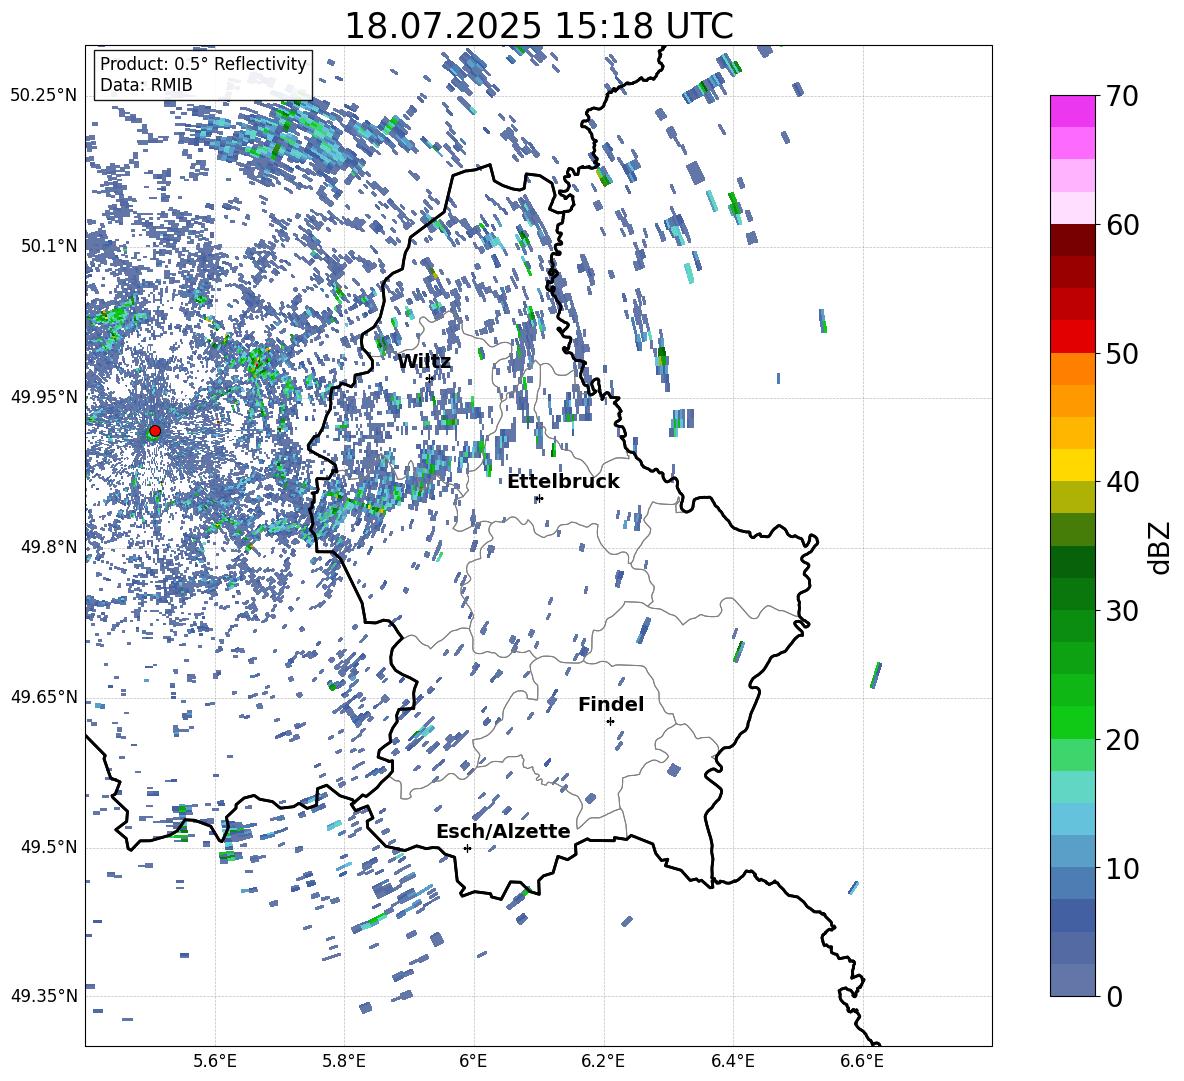Click the Data: RMIB text
The image size is (1184, 1081).
146,85
